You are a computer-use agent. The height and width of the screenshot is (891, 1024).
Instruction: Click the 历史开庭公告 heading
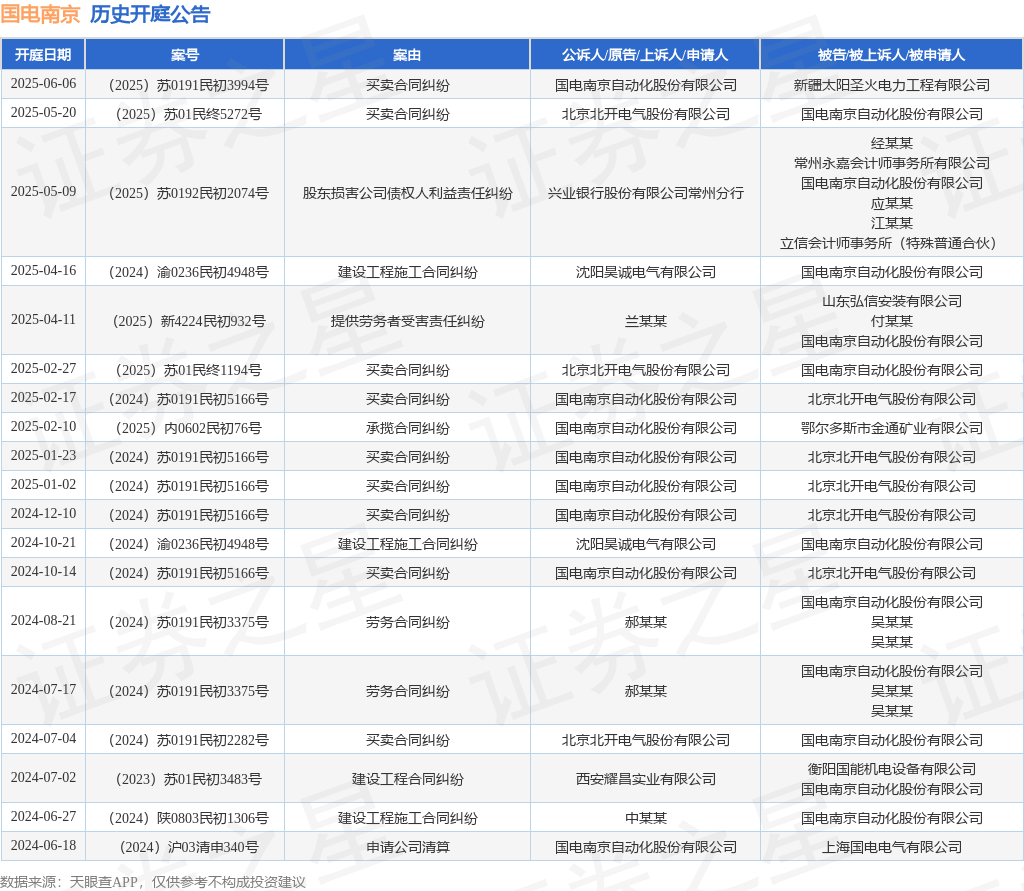click(150, 14)
